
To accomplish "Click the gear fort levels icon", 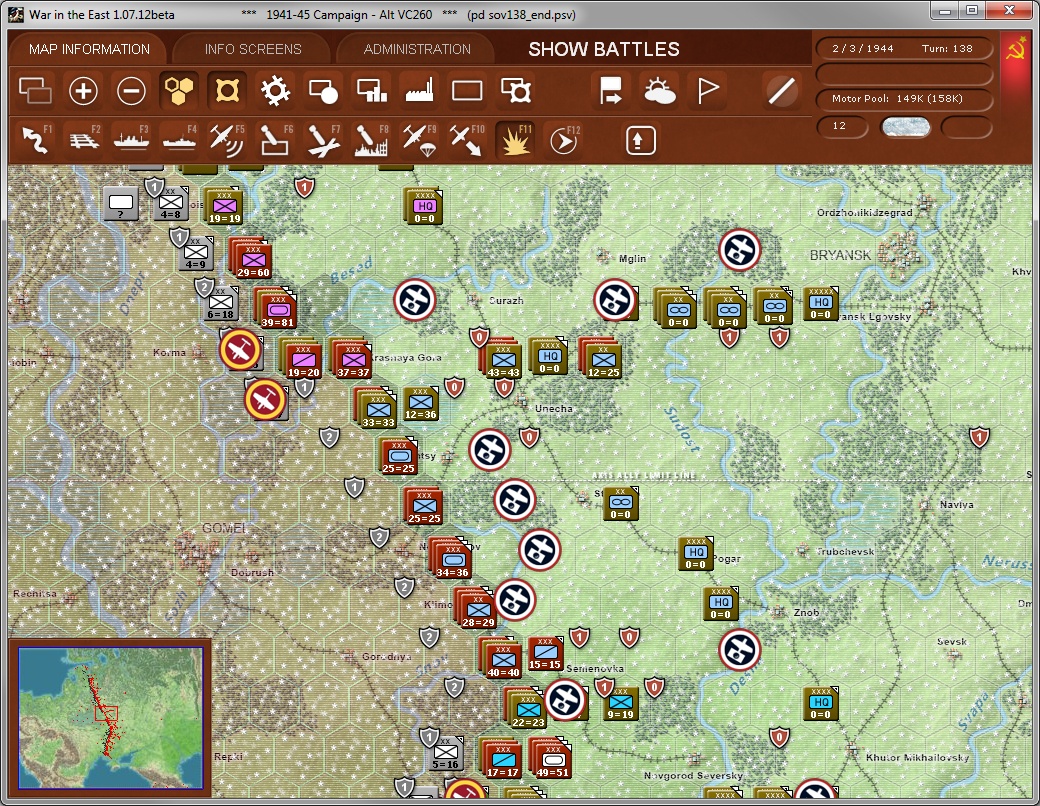I will coord(275,91).
